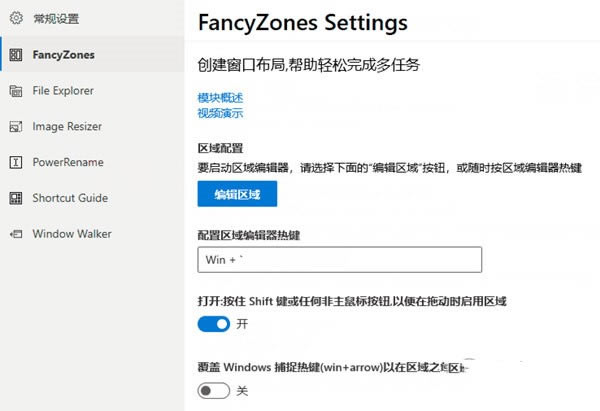
Task: Click the Image Resizer sidebar icon
Action: [x=15, y=127]
